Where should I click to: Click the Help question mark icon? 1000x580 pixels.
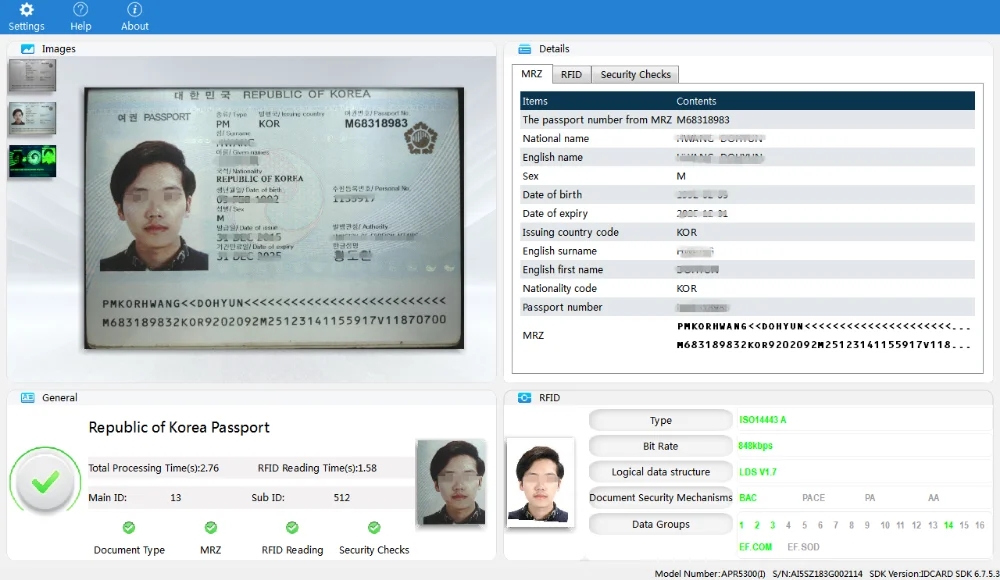coord(81,10)
